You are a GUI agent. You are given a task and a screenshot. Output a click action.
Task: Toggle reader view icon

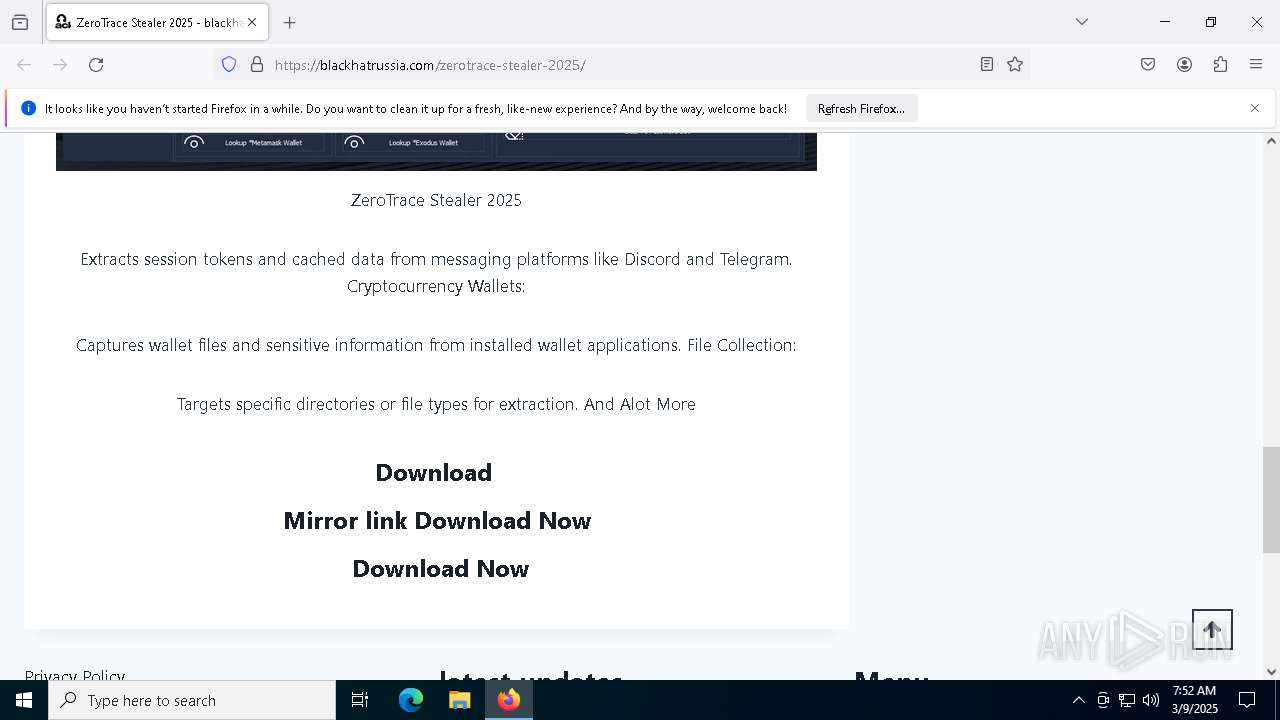tap(987, 65)
